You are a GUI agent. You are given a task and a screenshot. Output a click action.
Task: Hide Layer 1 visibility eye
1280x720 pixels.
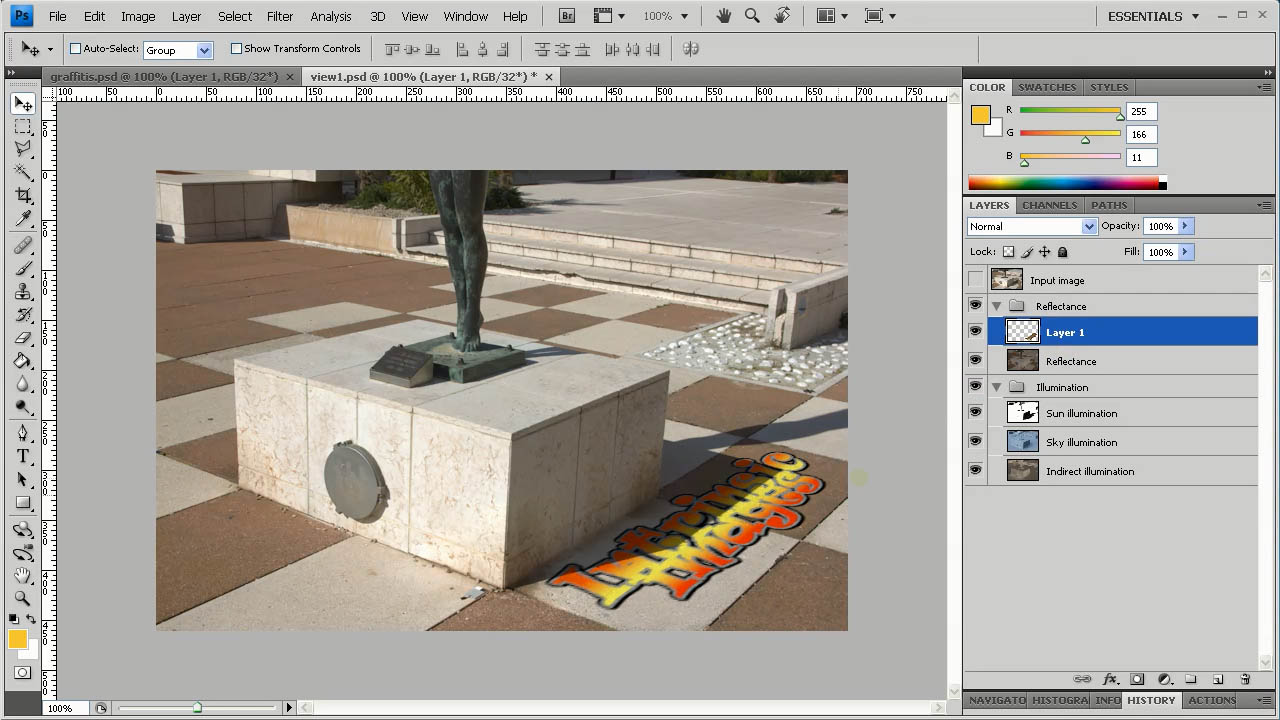[976, 332]
